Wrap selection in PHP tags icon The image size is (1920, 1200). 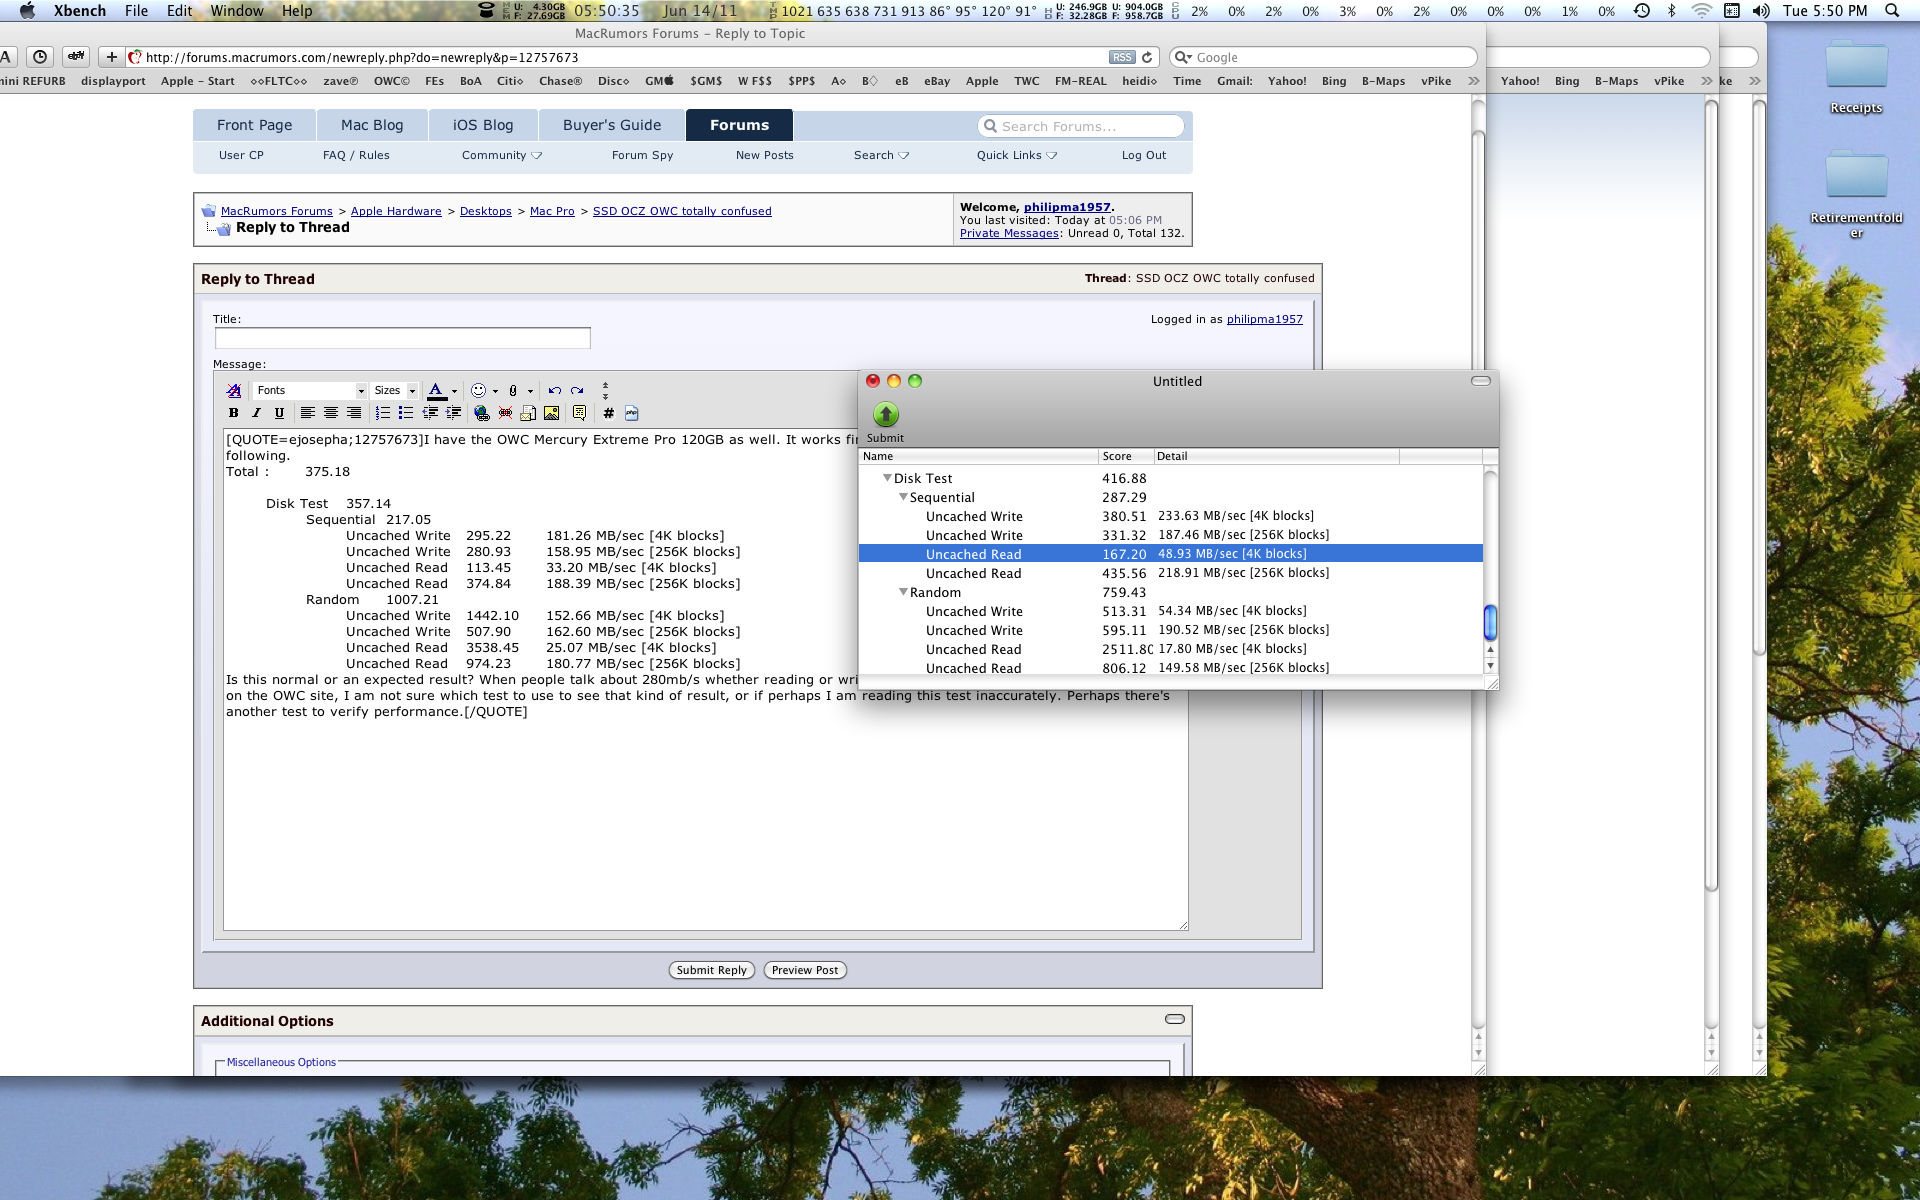tap(632, 413)
